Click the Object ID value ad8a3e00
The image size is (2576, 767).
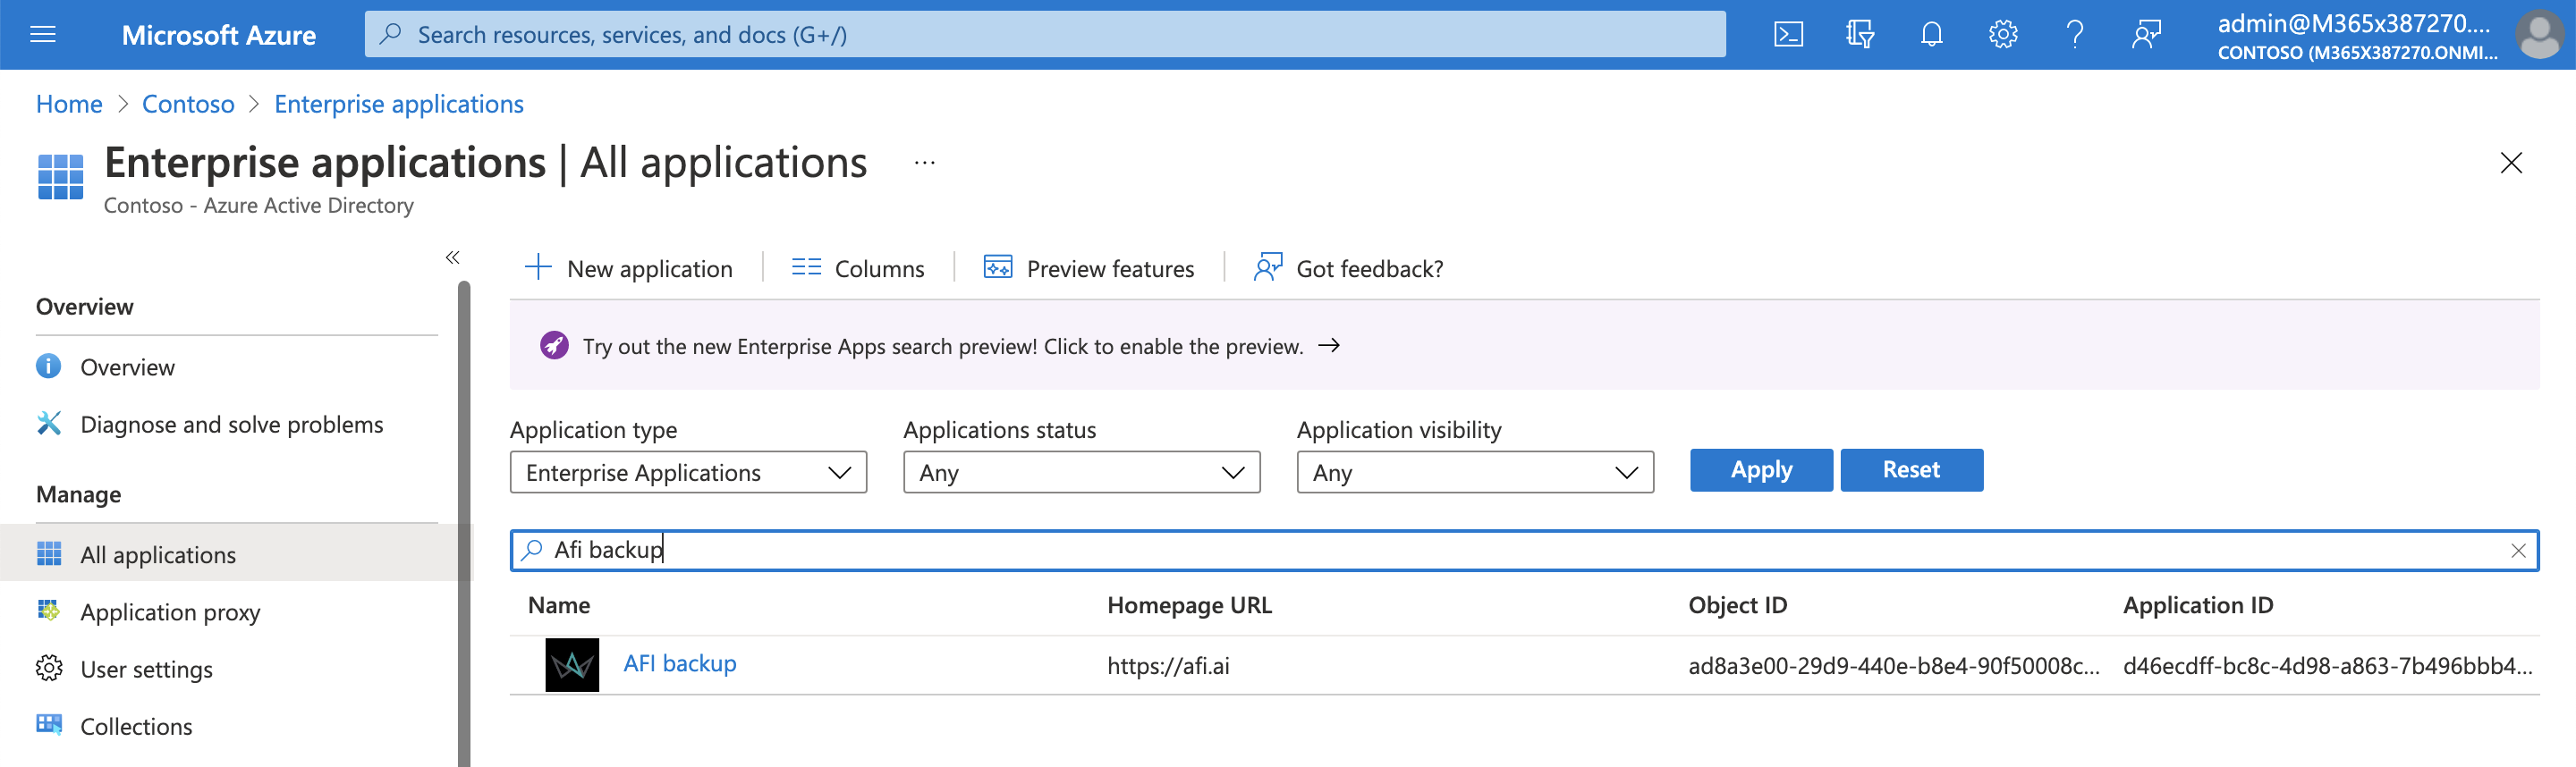[x=1893, y=665]
